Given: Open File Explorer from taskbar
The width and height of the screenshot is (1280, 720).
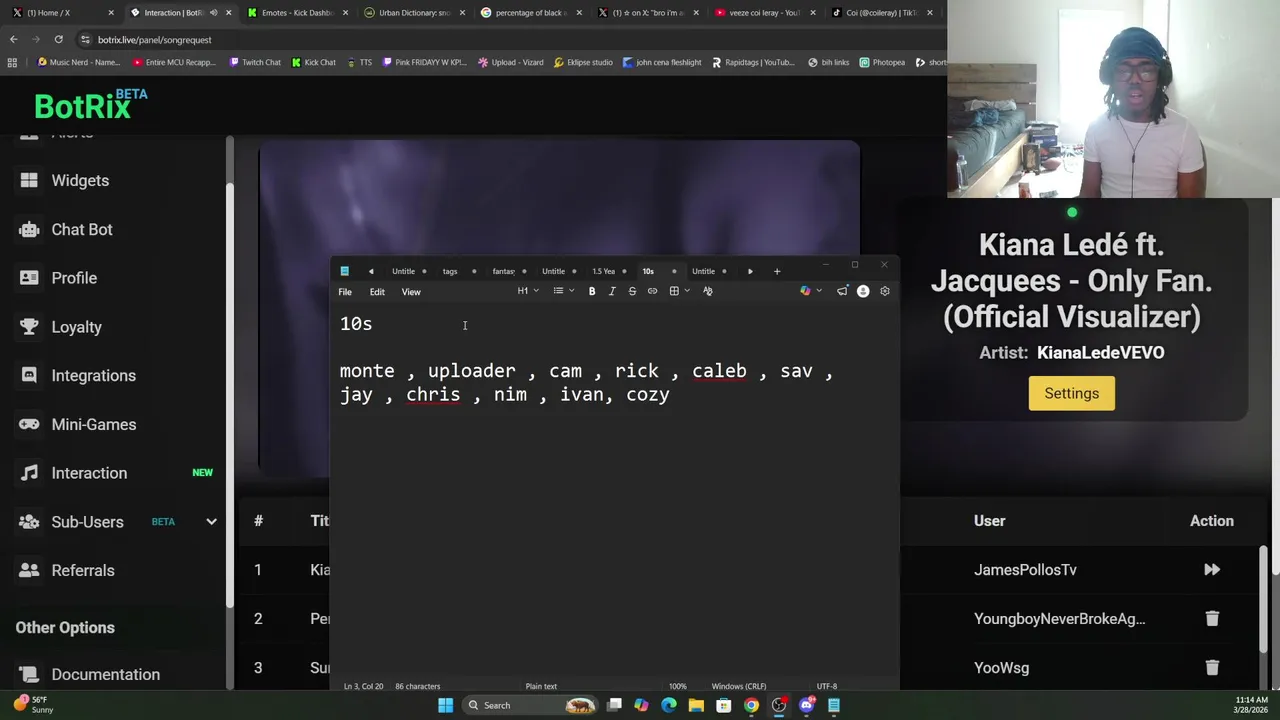Looking at the screenshot, I should (x=696, y=705).
